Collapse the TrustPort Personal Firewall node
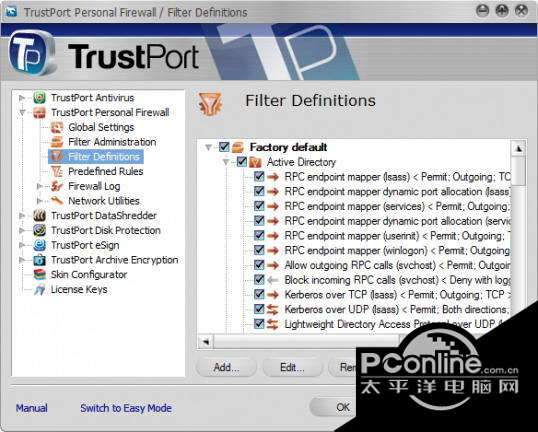Viewport: 538px width, 432px height. [x=22, y=113]
